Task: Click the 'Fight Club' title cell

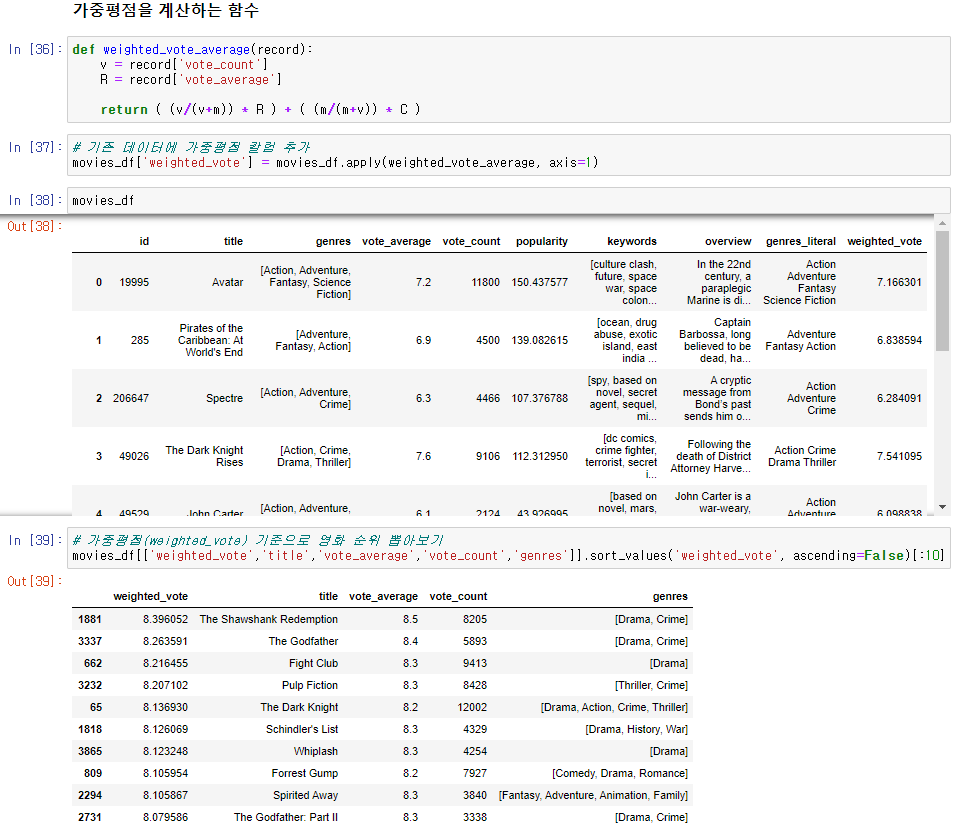Action: [x=313, y=663]
